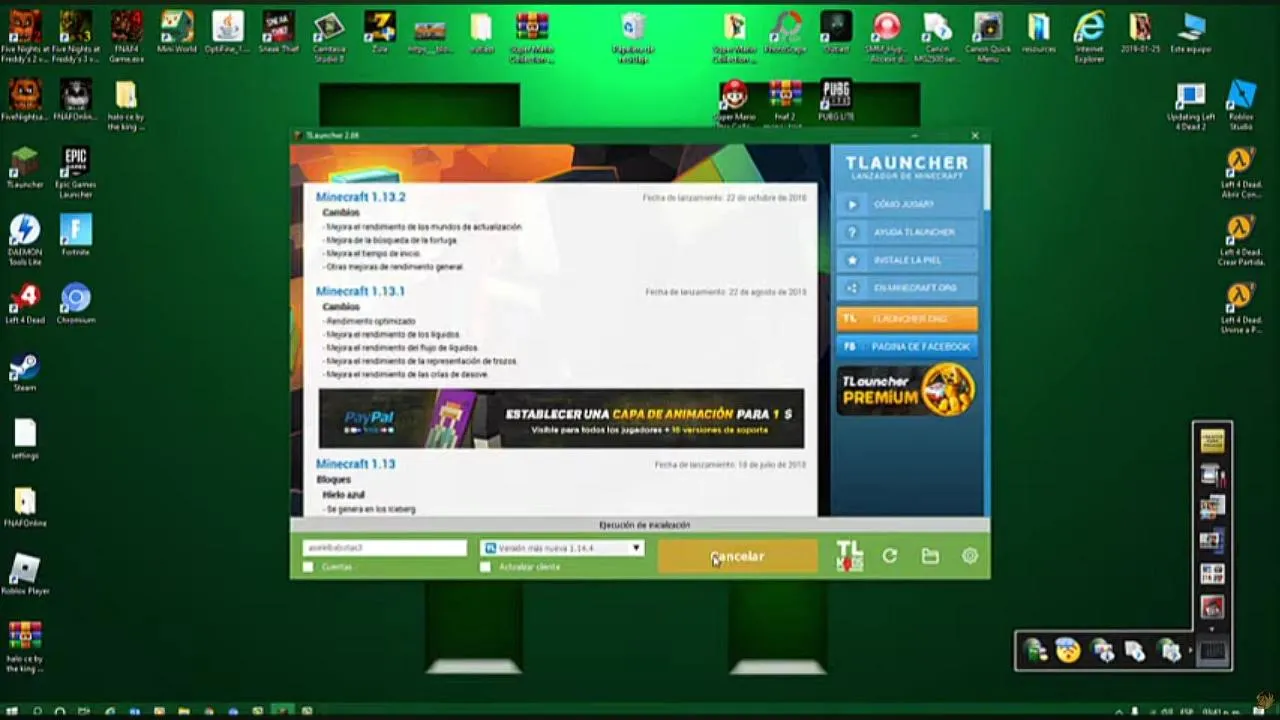
Task: Click the share icon beside ES-Minecraft.org
Action: [x=852, y=288]
